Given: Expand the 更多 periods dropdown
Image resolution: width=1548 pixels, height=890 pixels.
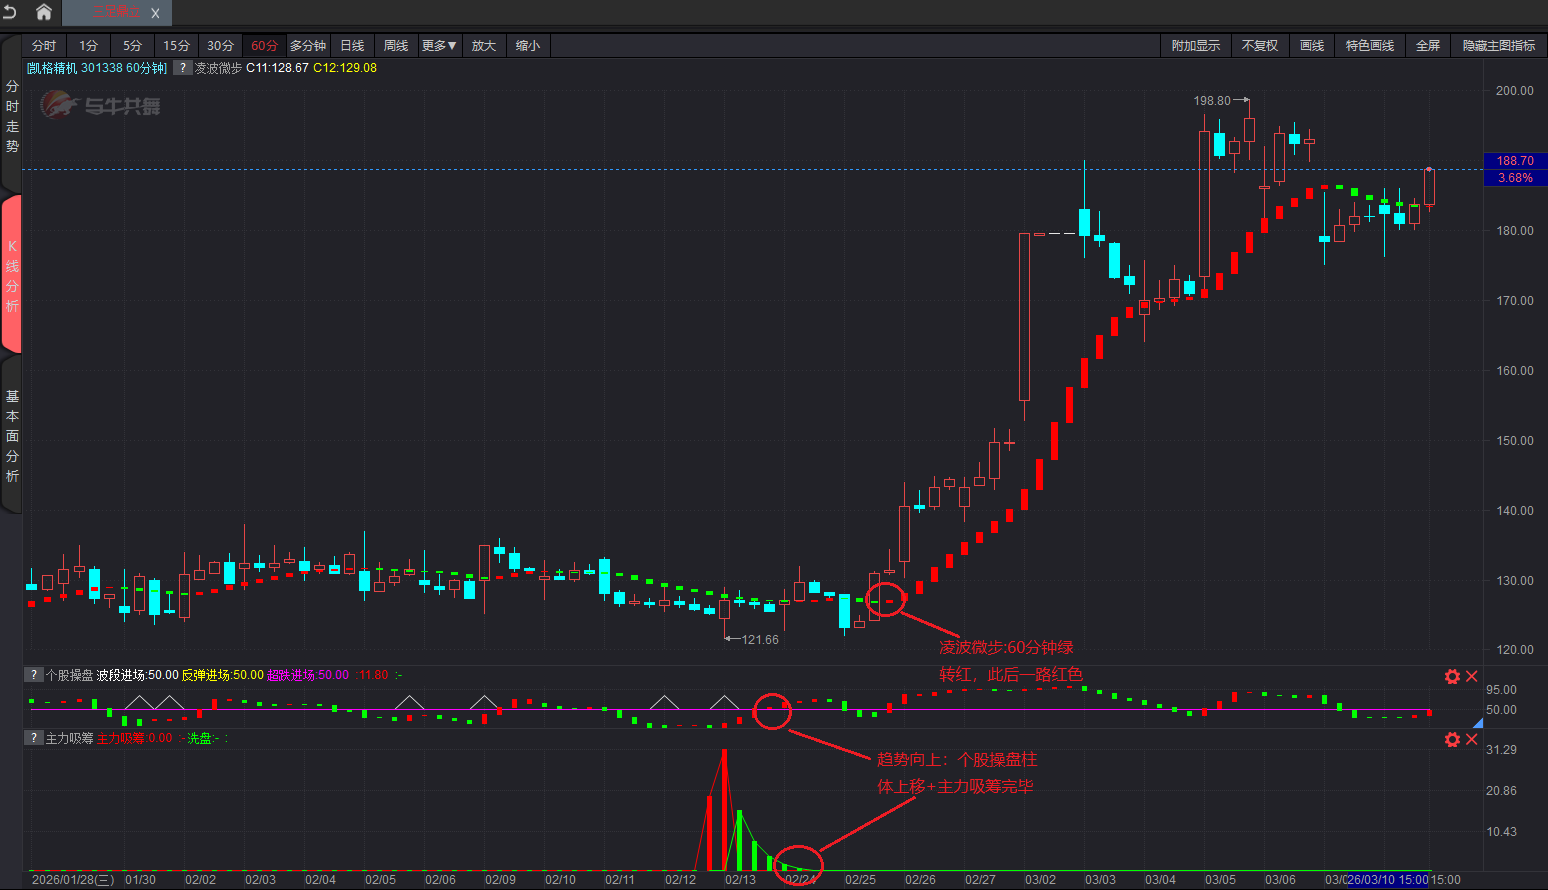Looking at the screenshot, I should point(439,46).
